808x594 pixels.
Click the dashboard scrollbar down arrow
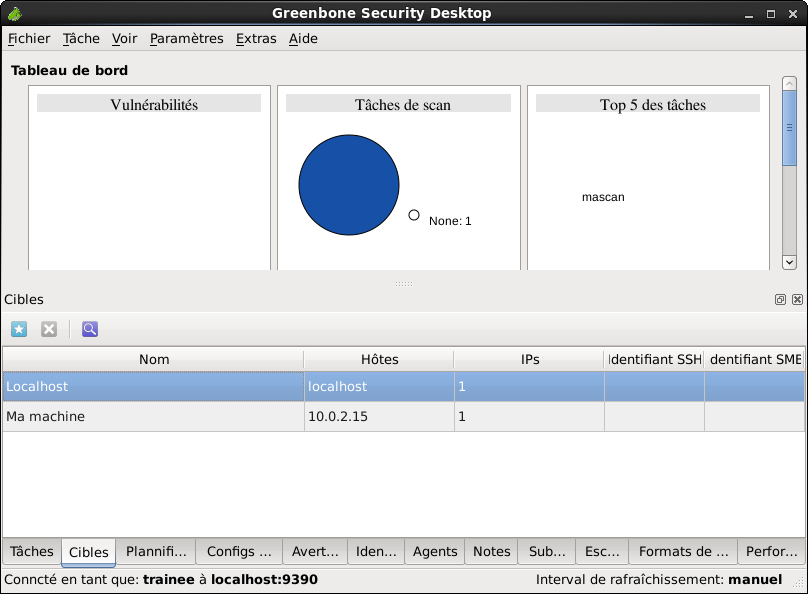click(789, 262)
